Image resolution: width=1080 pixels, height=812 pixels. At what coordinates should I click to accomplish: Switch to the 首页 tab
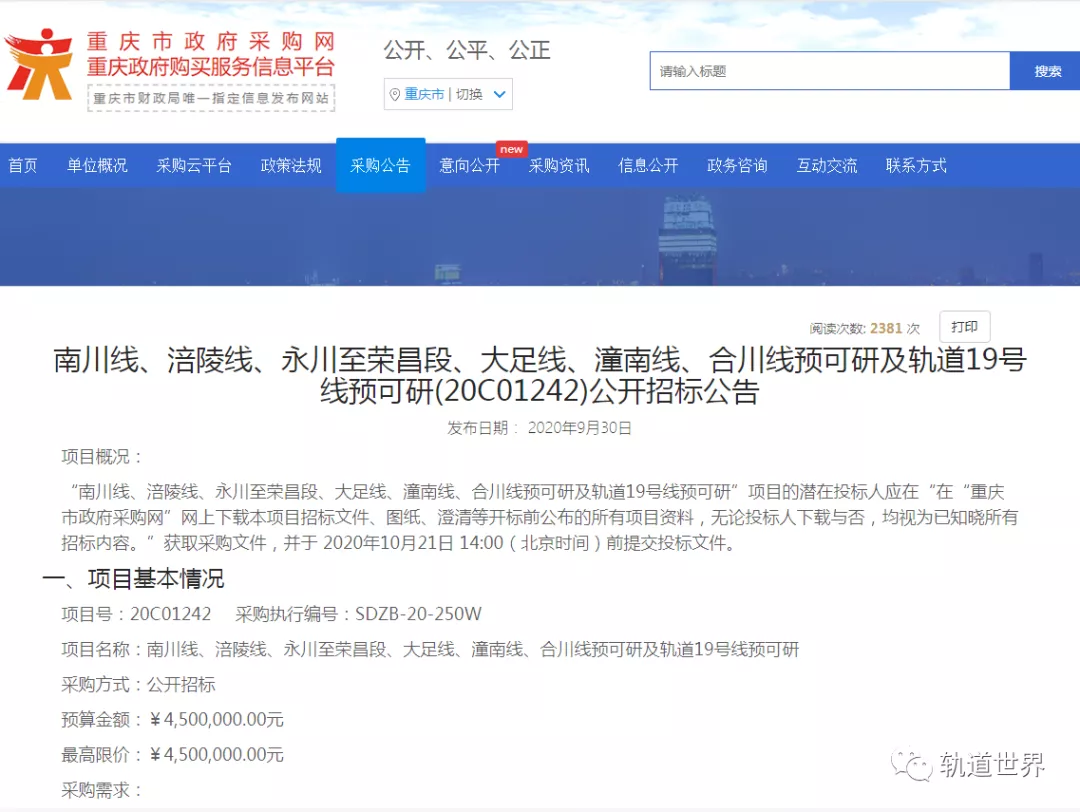(x=24, y=165)
